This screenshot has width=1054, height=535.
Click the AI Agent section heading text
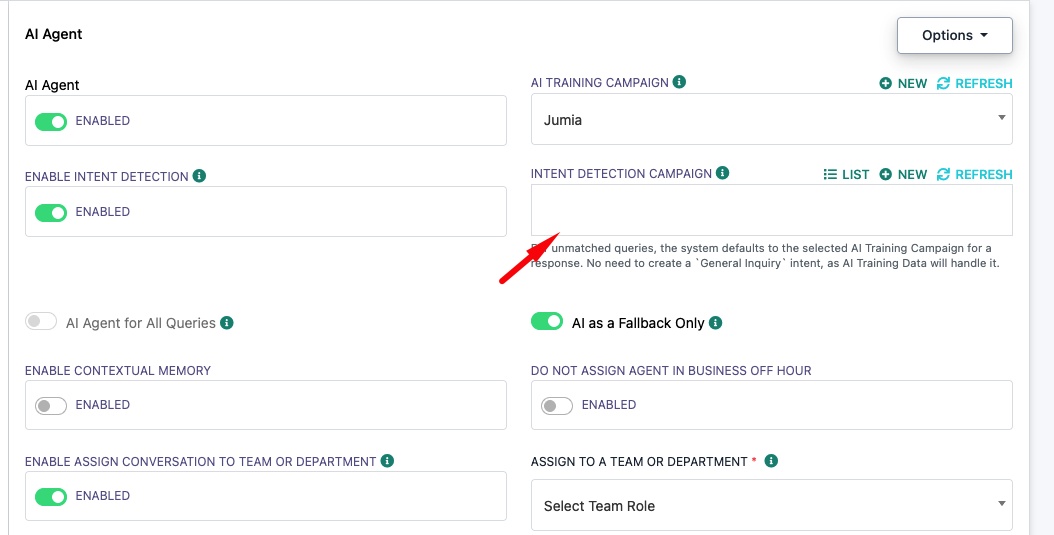tap(54, 34)
